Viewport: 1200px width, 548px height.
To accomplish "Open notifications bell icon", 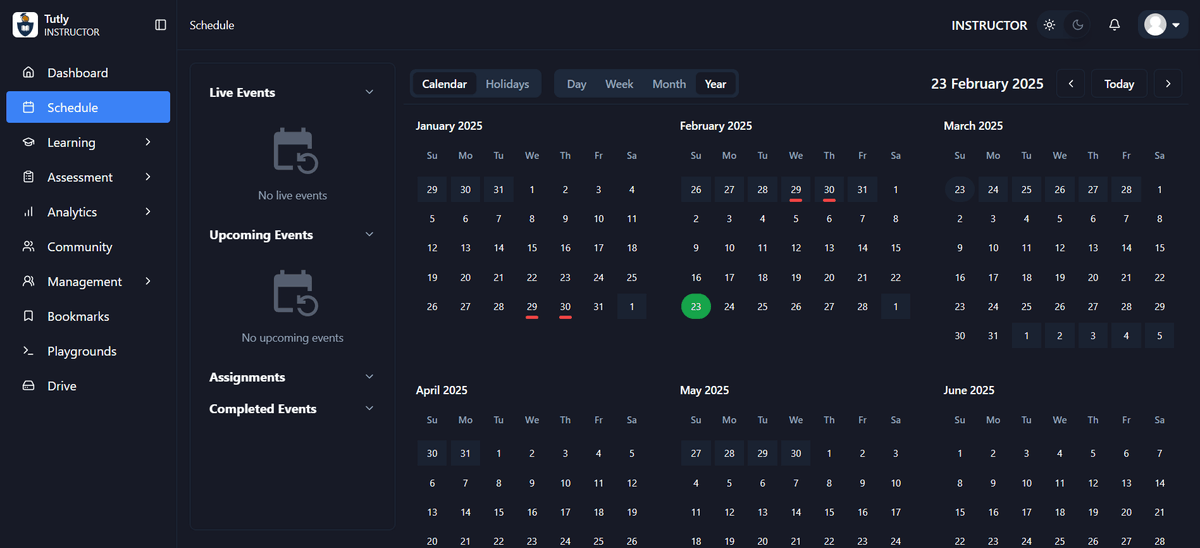I will (x=1114, y=25).
